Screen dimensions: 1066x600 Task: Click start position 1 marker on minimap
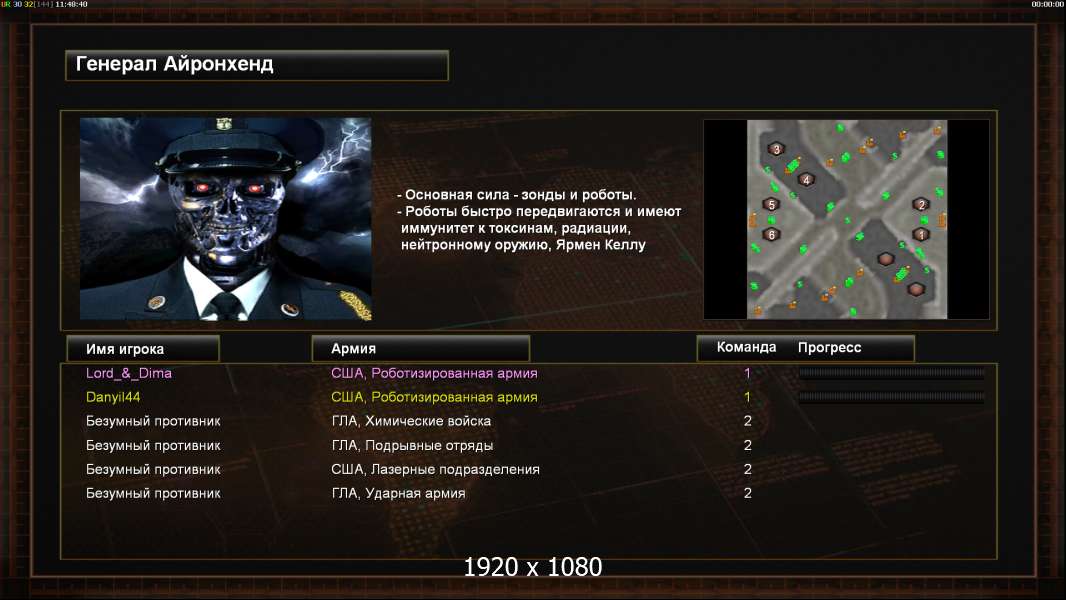coord(921,234)
